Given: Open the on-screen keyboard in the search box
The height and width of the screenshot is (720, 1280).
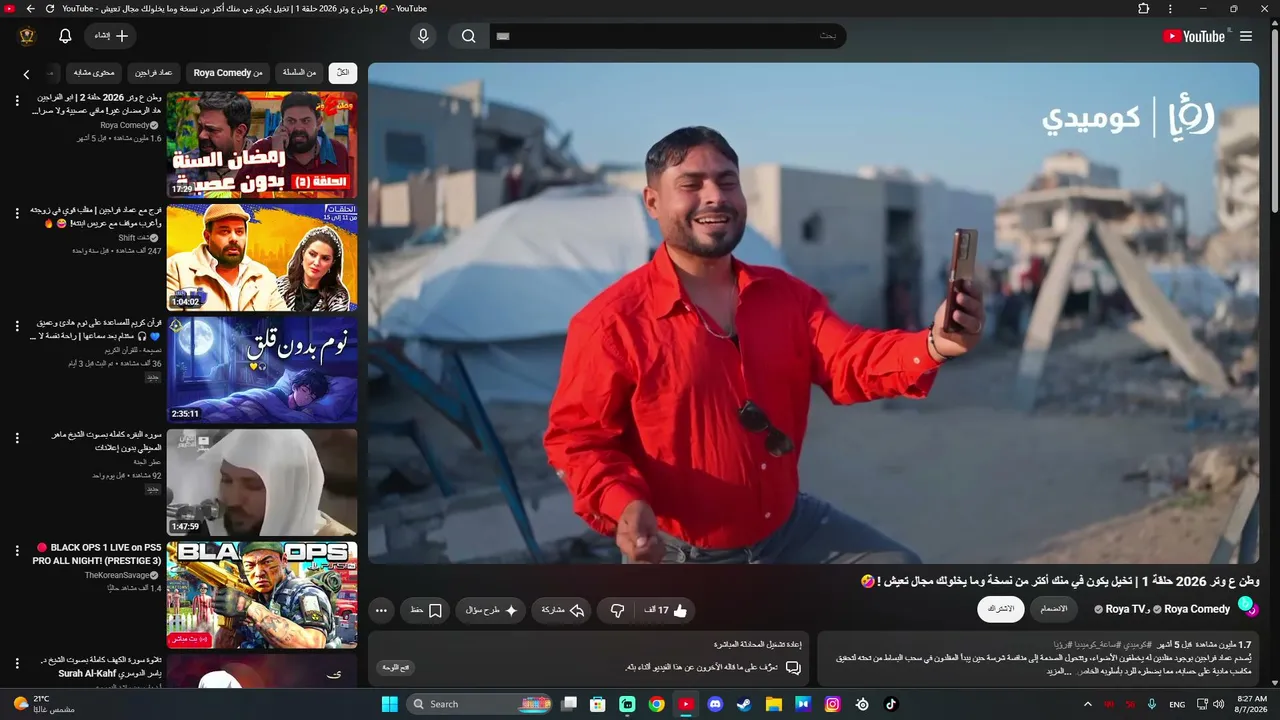Looking at the screenshot, I should [x=503, y=36].
